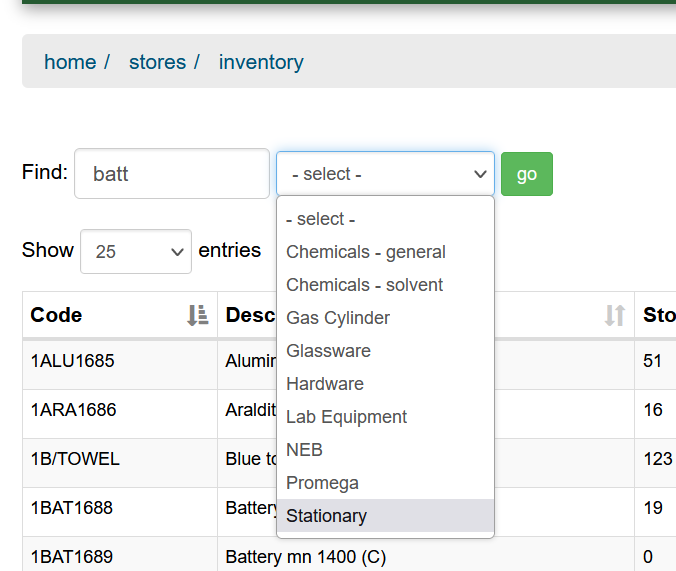This screenshot has width=676, height=571.
Task: Click the inventory breadcrumb link
Action: tap(261, 62)
